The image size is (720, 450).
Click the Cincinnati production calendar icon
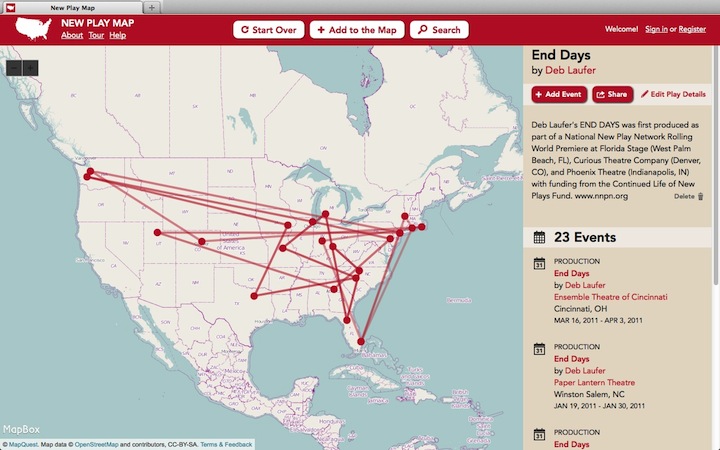(539, 265)
